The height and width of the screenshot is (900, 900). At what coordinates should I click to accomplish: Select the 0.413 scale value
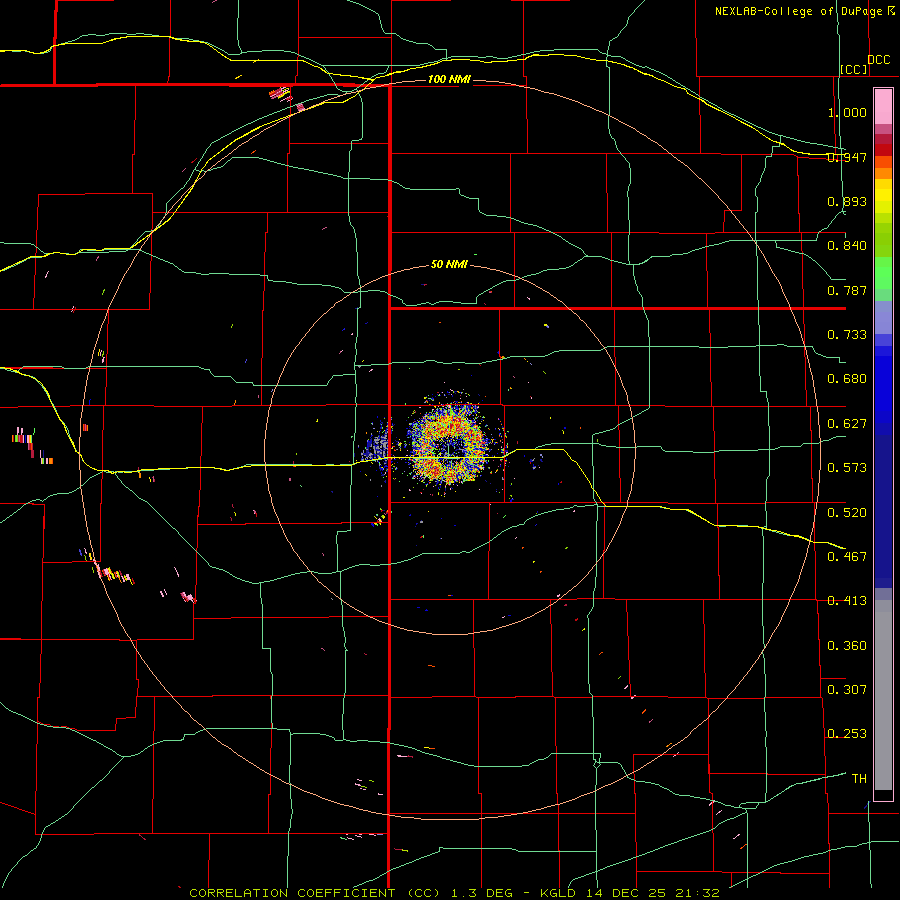coord(847,601)
